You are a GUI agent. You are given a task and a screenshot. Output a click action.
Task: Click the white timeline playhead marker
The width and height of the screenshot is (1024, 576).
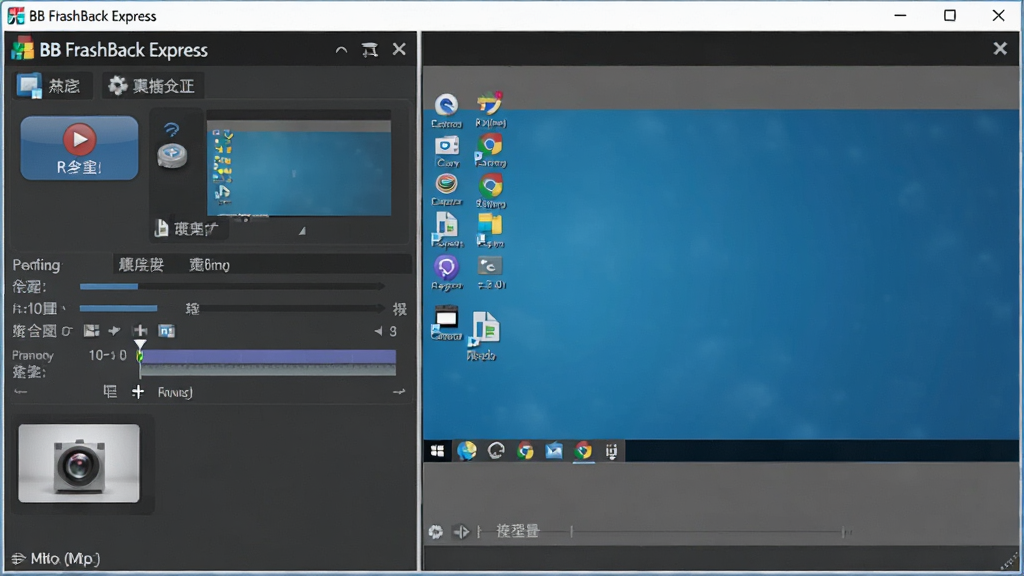tap(140, 345)
